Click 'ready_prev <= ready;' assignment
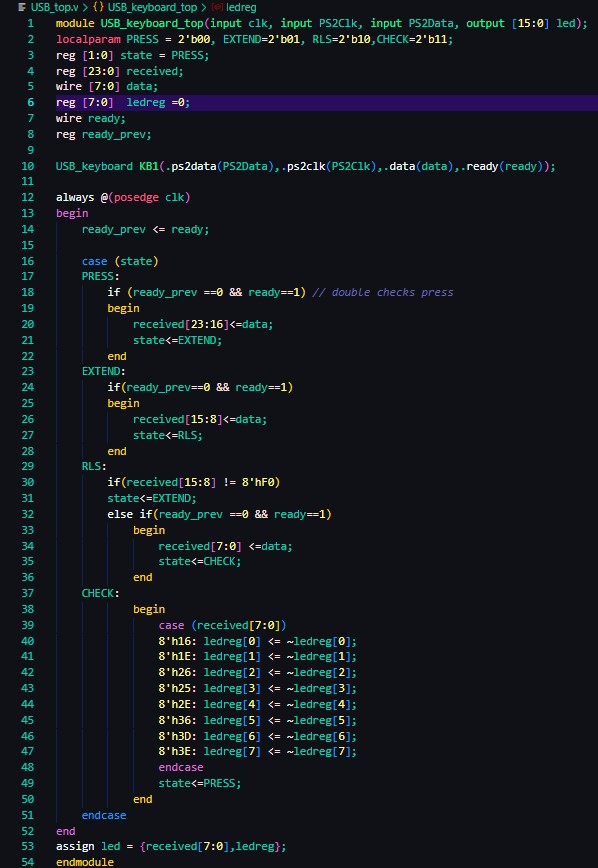 point(146,229)
